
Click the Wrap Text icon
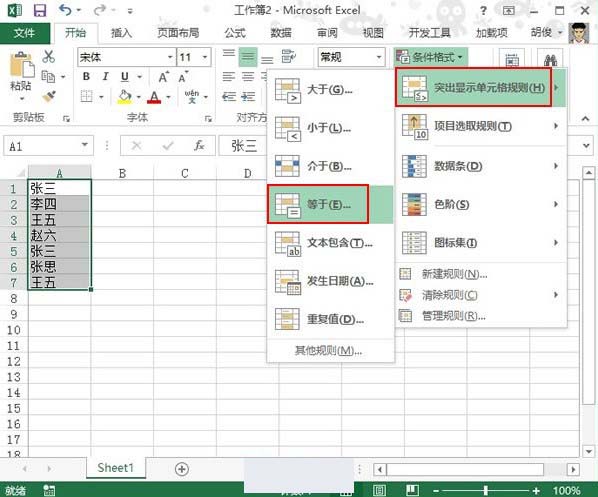pos(289,56)
